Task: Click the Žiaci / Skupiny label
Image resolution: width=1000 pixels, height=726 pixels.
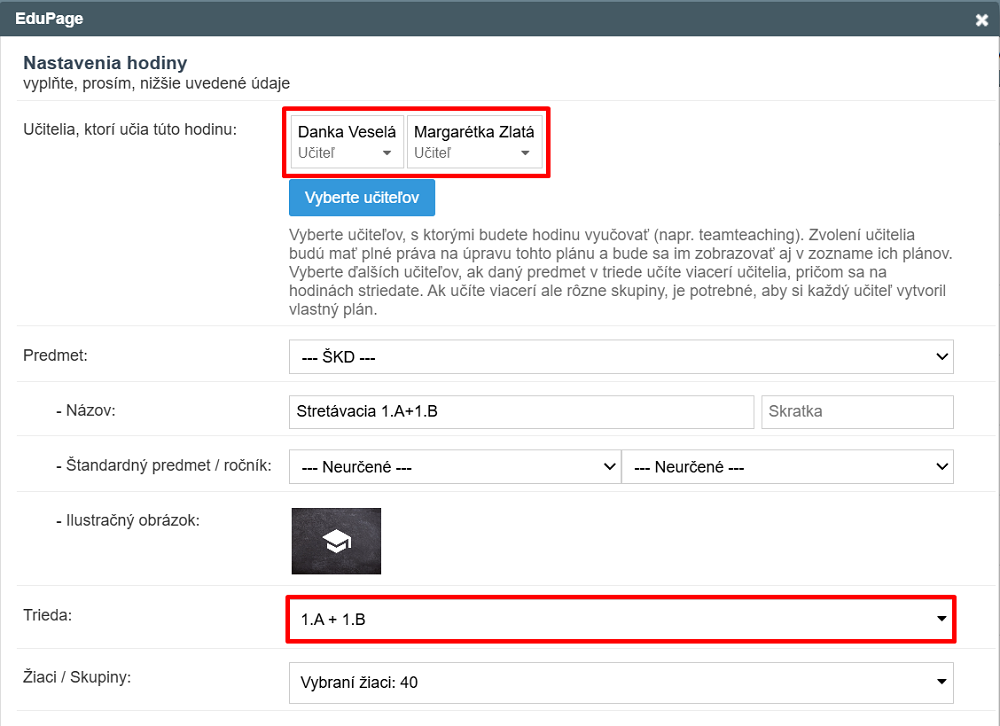Action: pos(77,677)
